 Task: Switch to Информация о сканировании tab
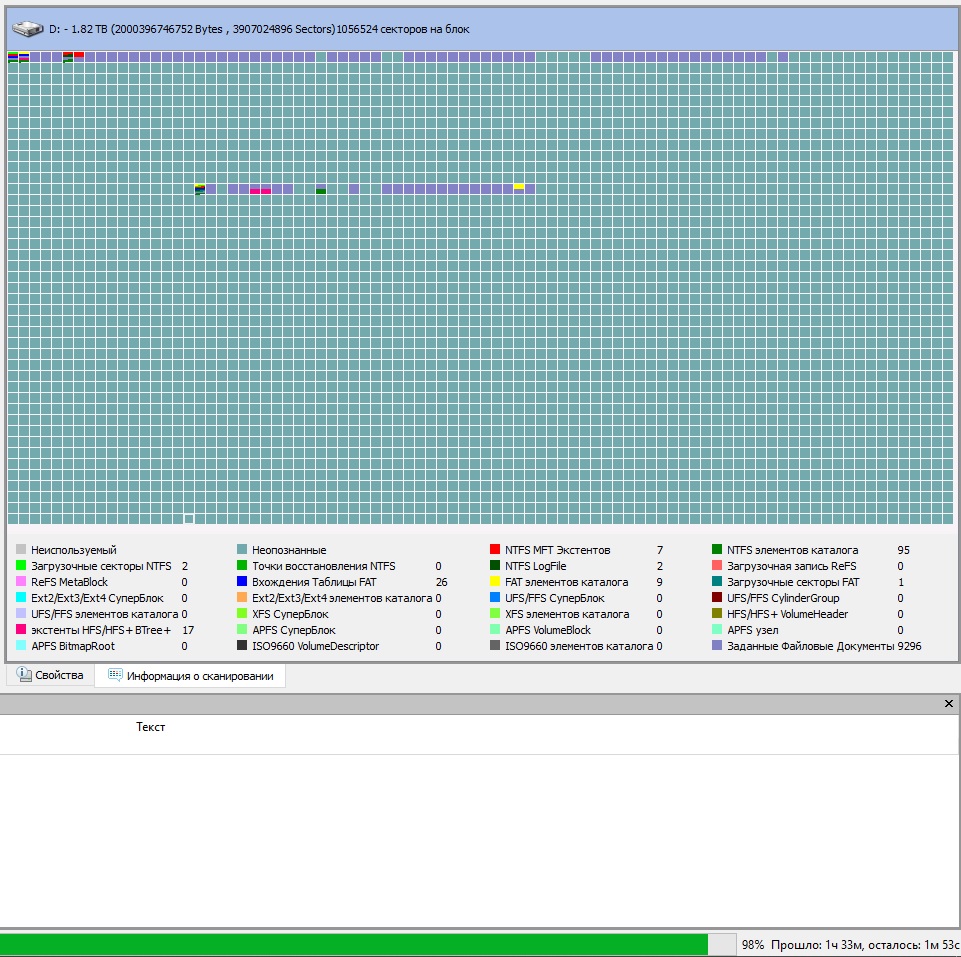point(199,676)
